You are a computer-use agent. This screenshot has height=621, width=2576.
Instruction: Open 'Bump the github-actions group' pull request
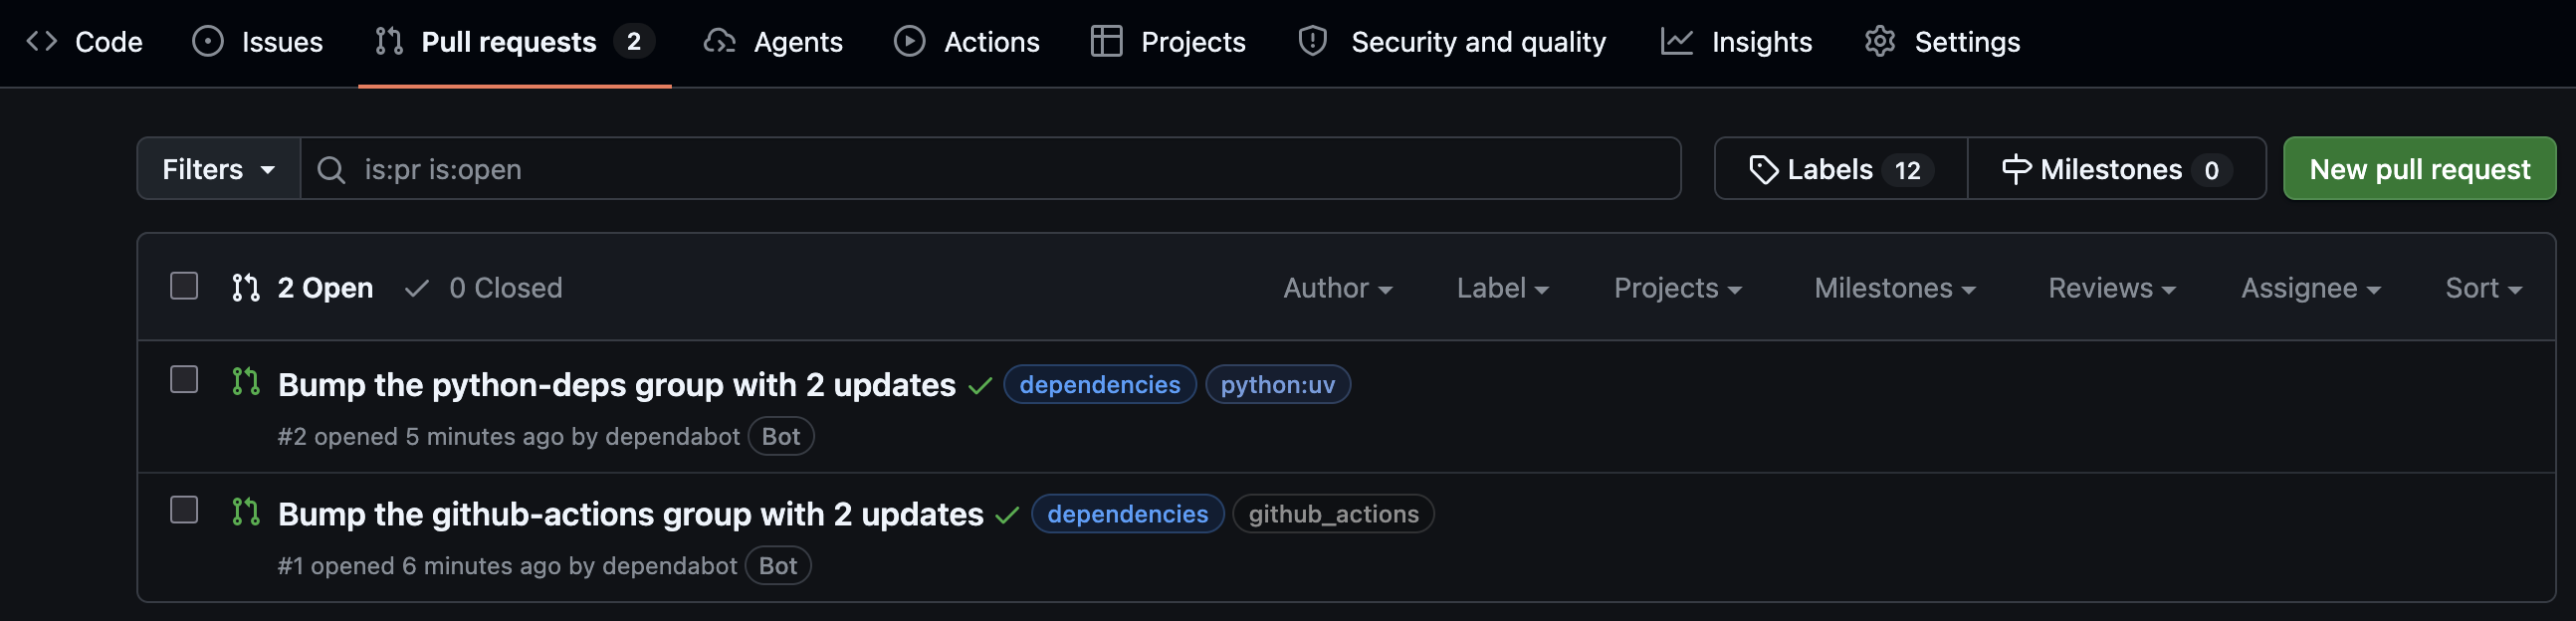click(x=631, y=514)
